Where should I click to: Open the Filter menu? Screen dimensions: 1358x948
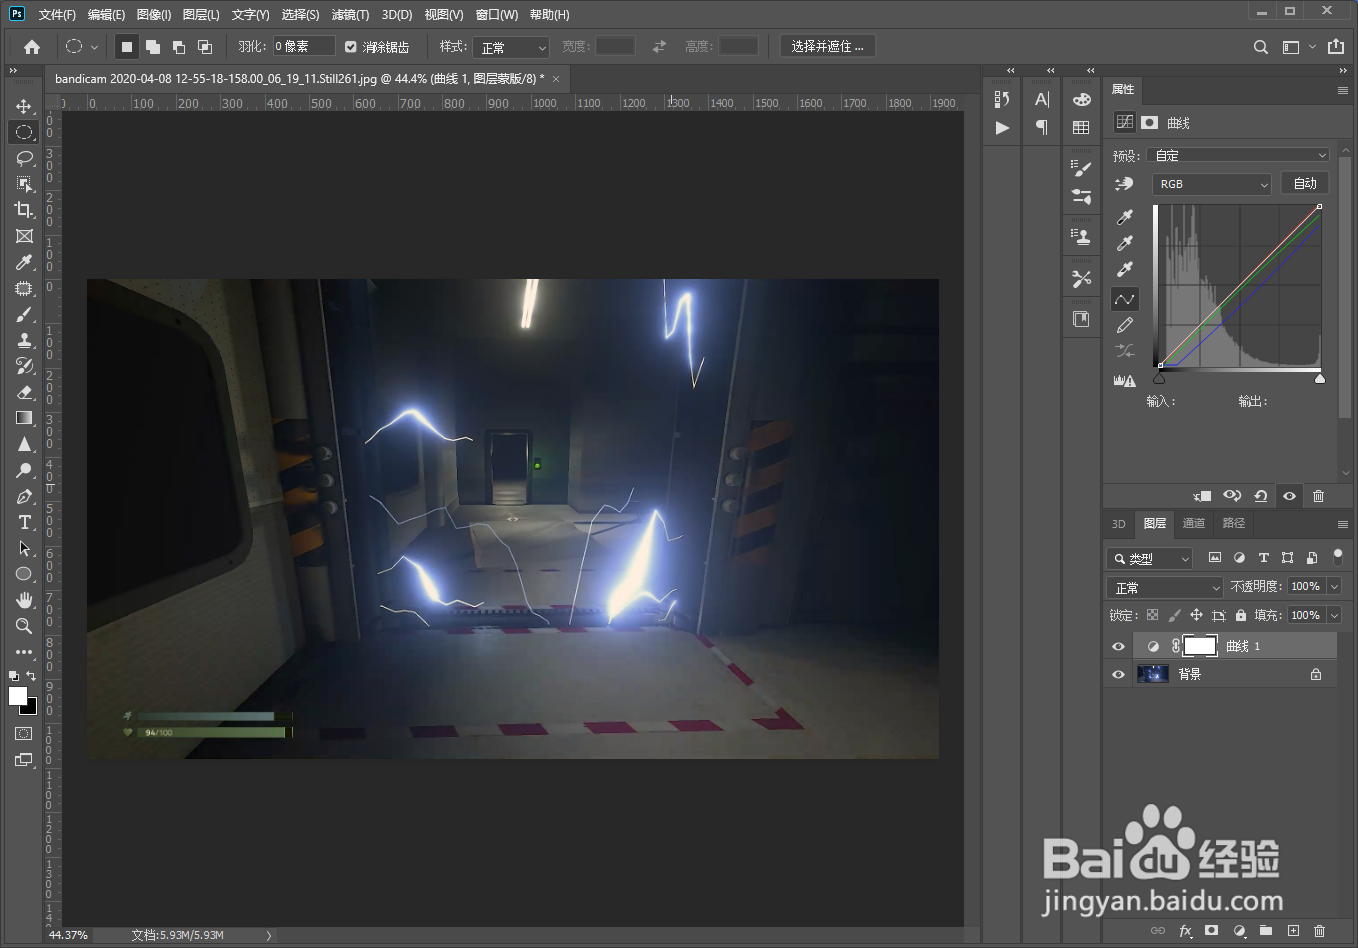coord(350,15)
